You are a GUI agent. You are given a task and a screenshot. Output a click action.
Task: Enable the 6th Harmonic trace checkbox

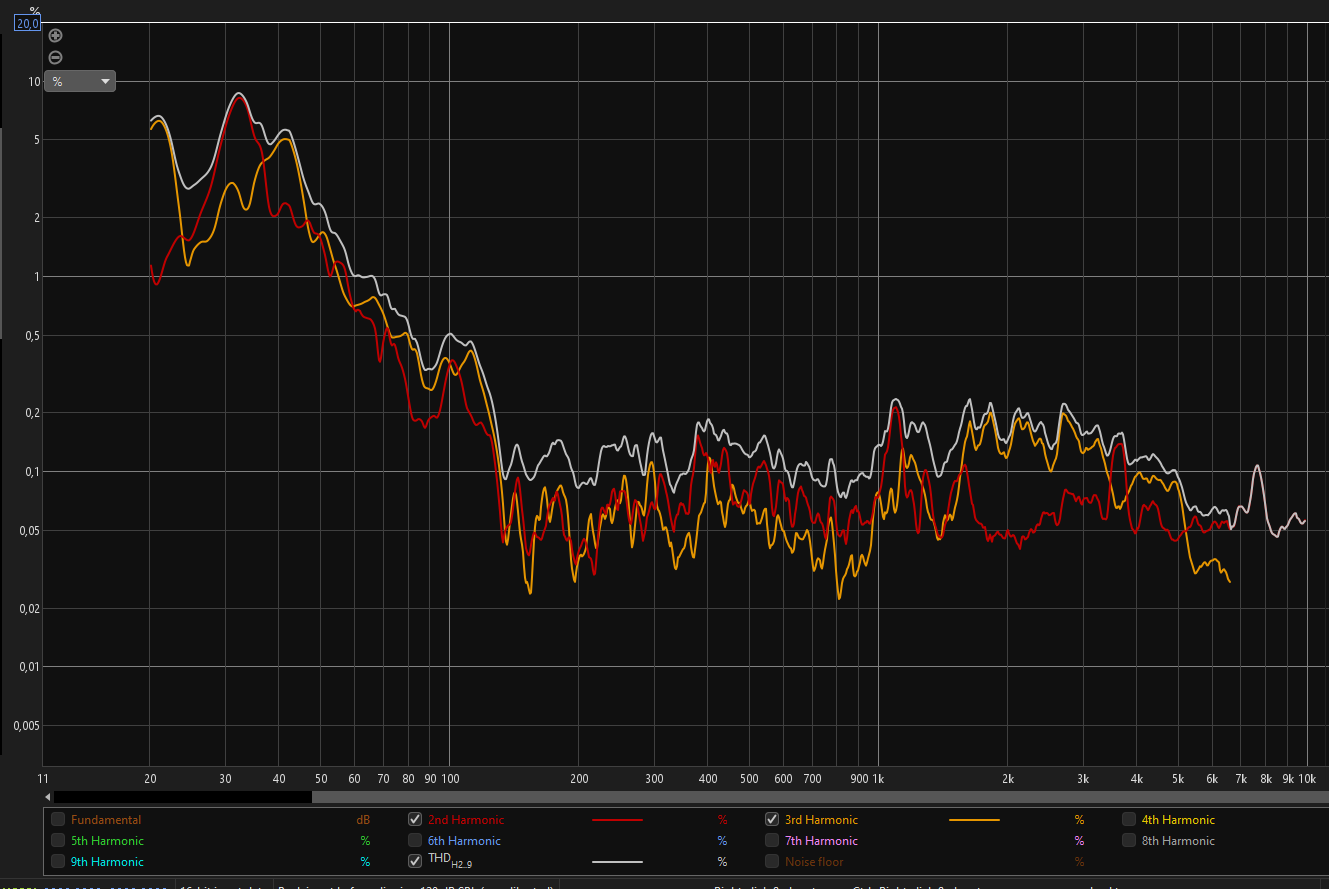click(x=415, y=841)
